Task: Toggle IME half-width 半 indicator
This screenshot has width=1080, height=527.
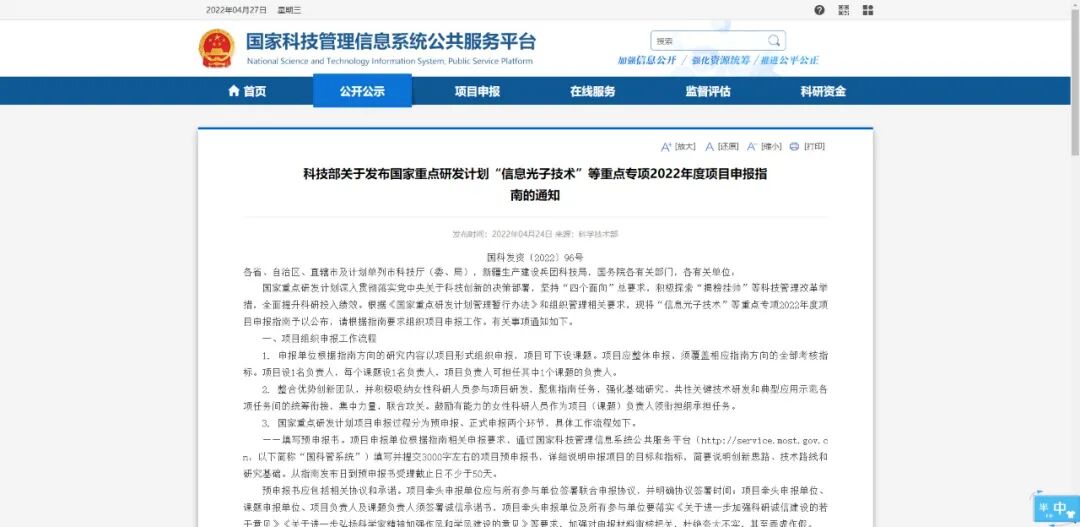Action: [1043, 508]
